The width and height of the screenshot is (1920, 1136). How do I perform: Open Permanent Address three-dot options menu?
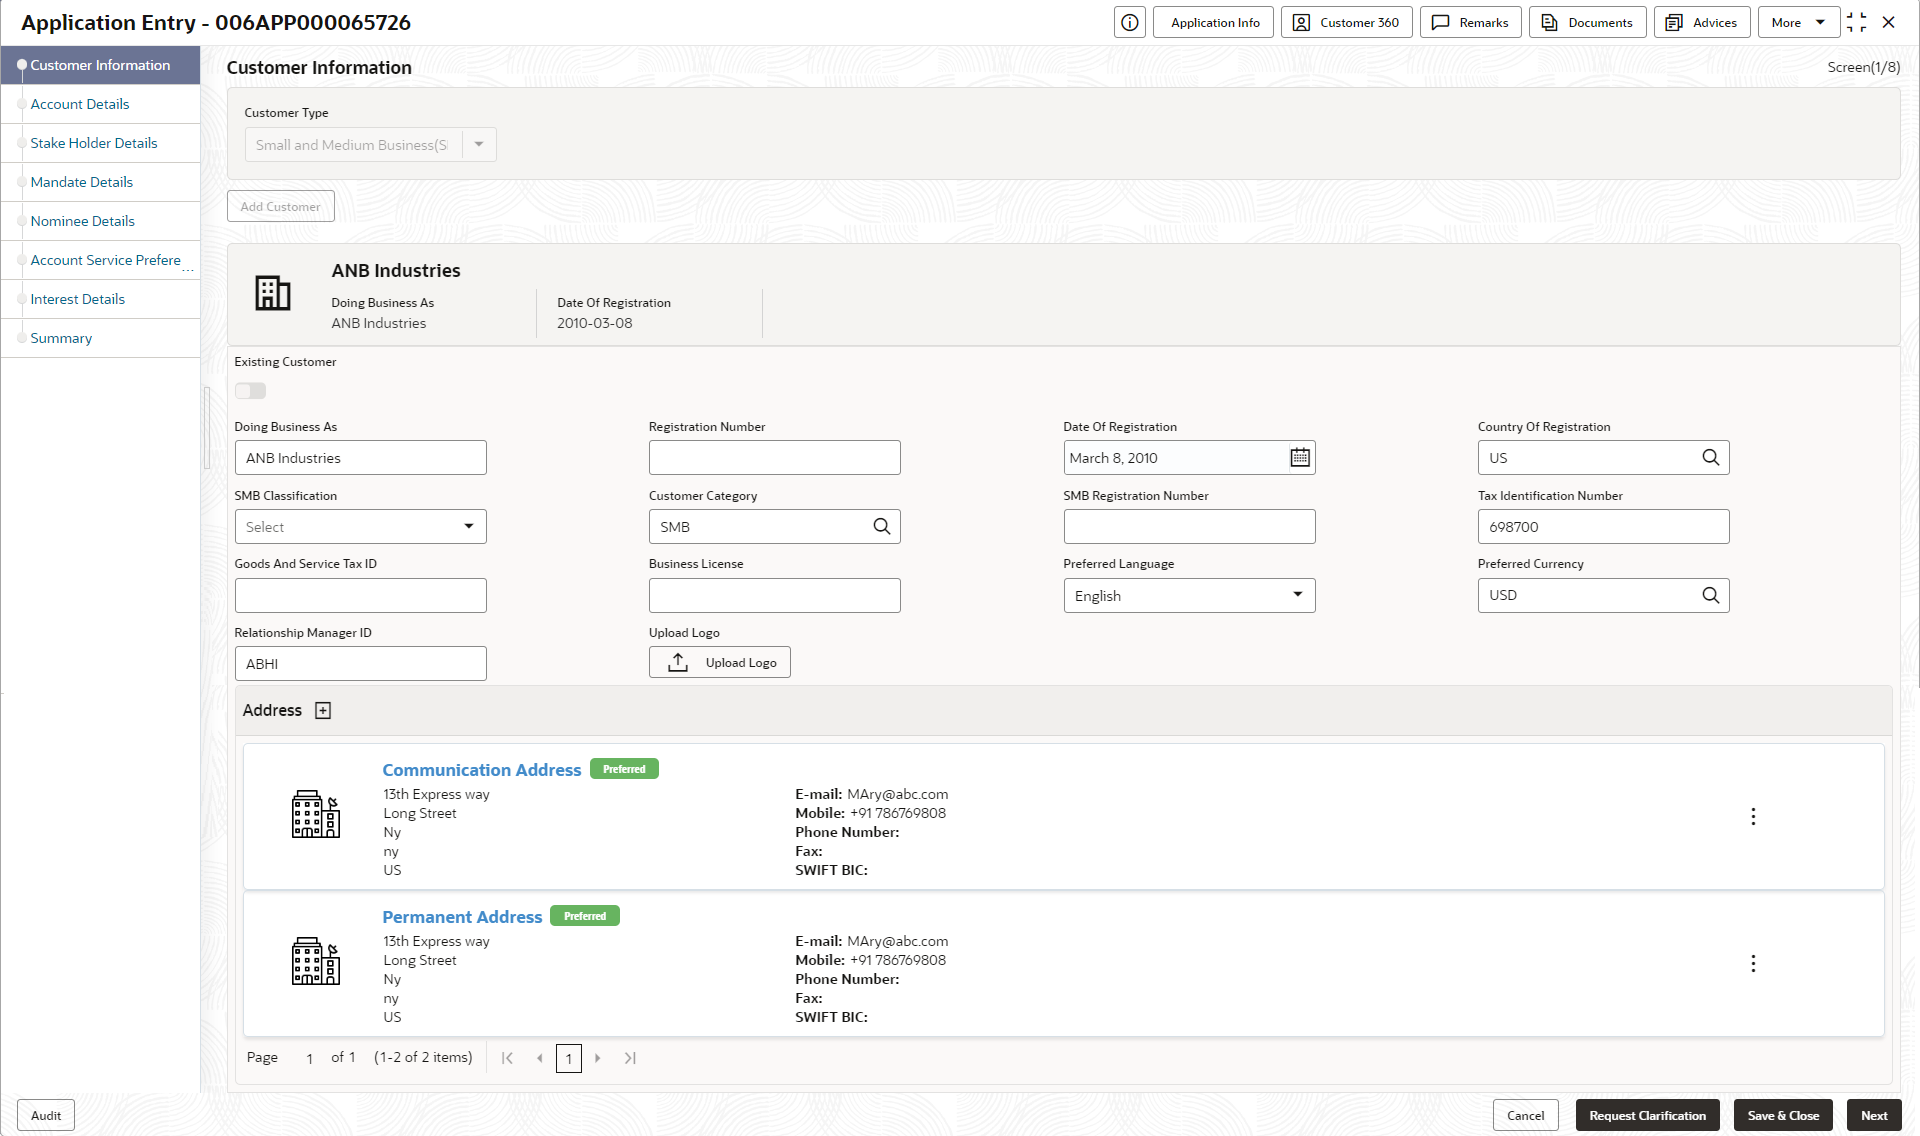pos(1752,964)
